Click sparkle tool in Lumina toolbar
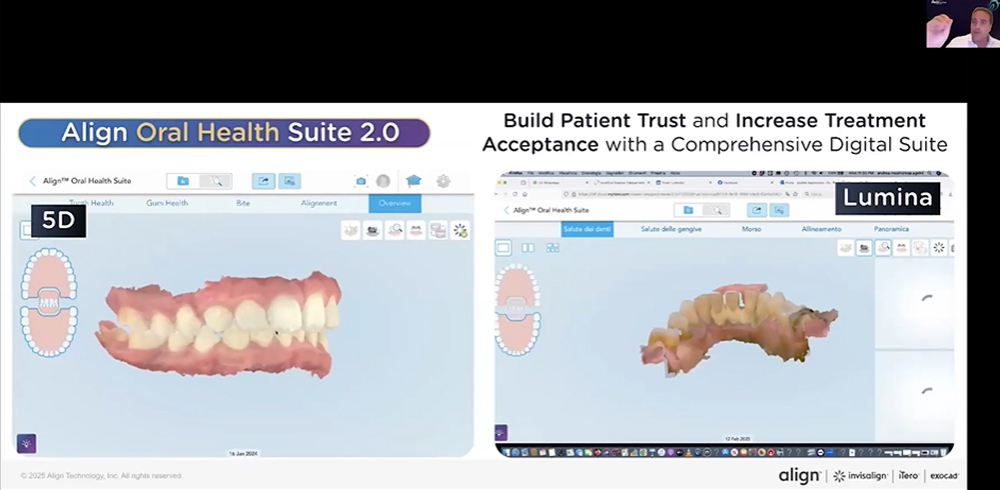The image size is (1000, 490). pos(939,248)
